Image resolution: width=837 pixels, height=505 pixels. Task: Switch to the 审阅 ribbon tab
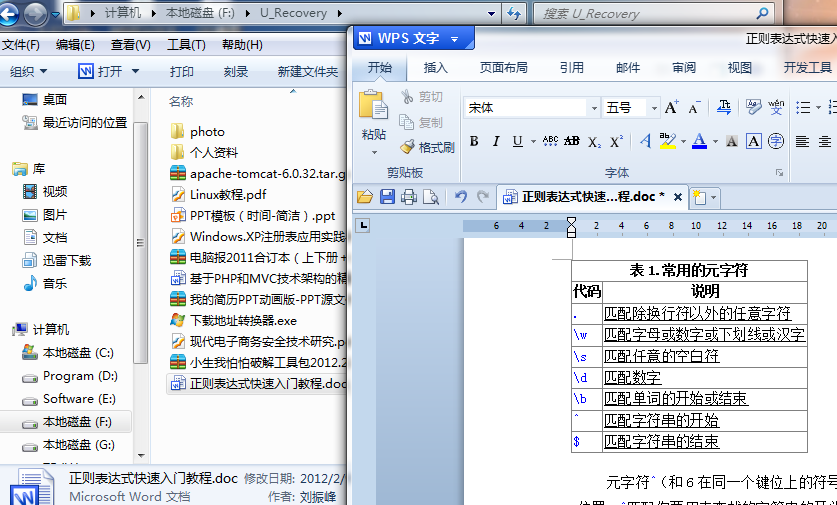pyautogui.click(x=684, y=67)
